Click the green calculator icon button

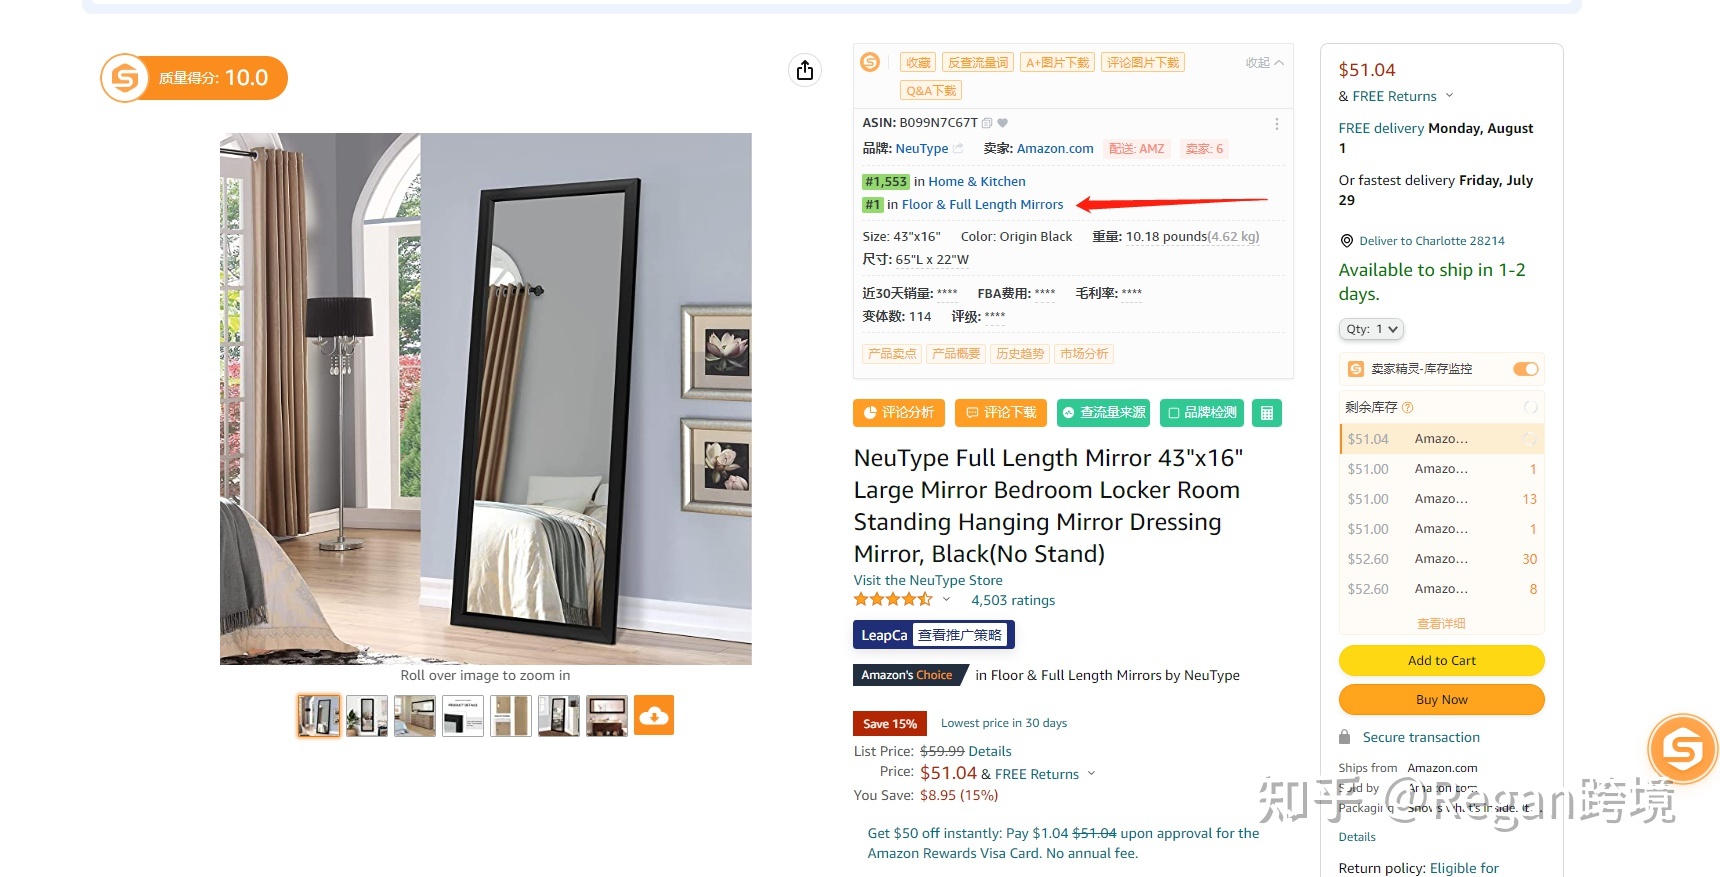(1267, 413)
